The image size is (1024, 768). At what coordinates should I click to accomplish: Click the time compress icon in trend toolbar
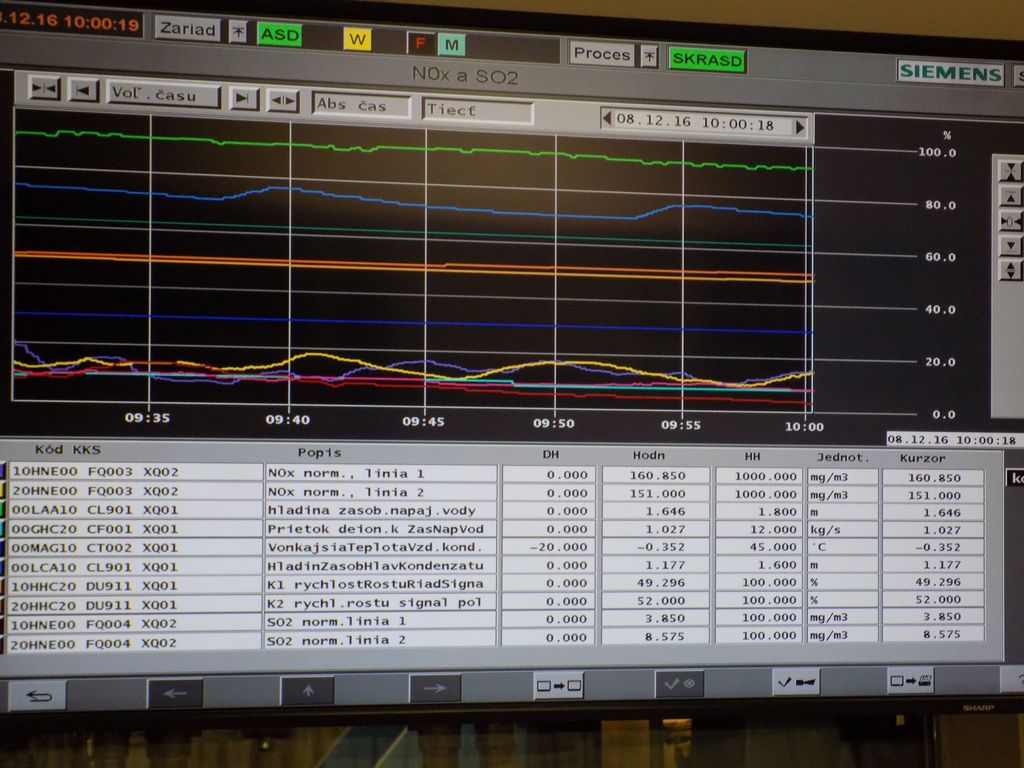(44, 90)
